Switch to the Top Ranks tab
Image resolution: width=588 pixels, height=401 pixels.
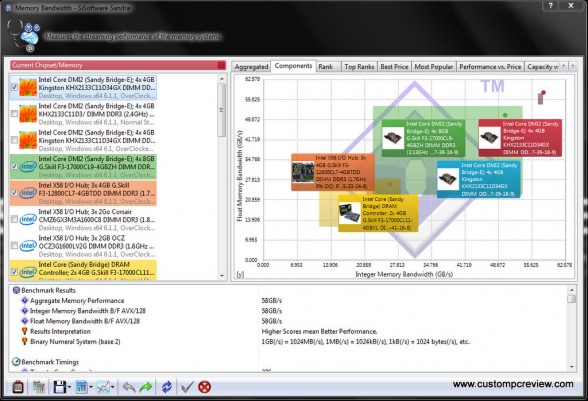(x=359, y=67)
